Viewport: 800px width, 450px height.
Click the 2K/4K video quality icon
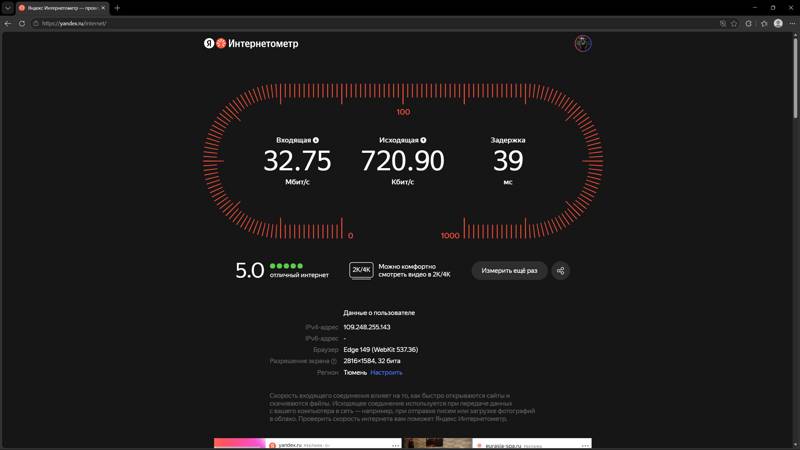coord(361,270)
